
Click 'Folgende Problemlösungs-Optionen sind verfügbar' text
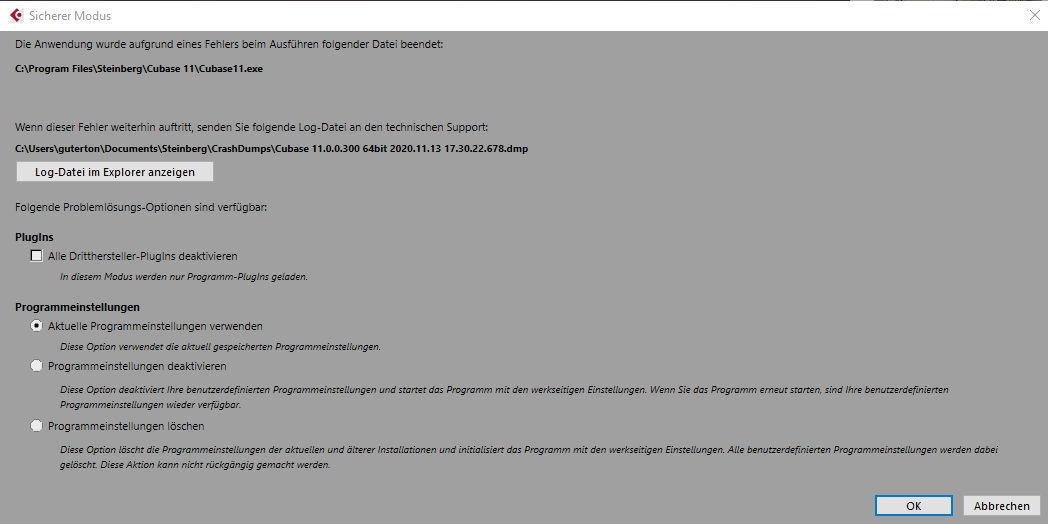click(x=149, y=207)
